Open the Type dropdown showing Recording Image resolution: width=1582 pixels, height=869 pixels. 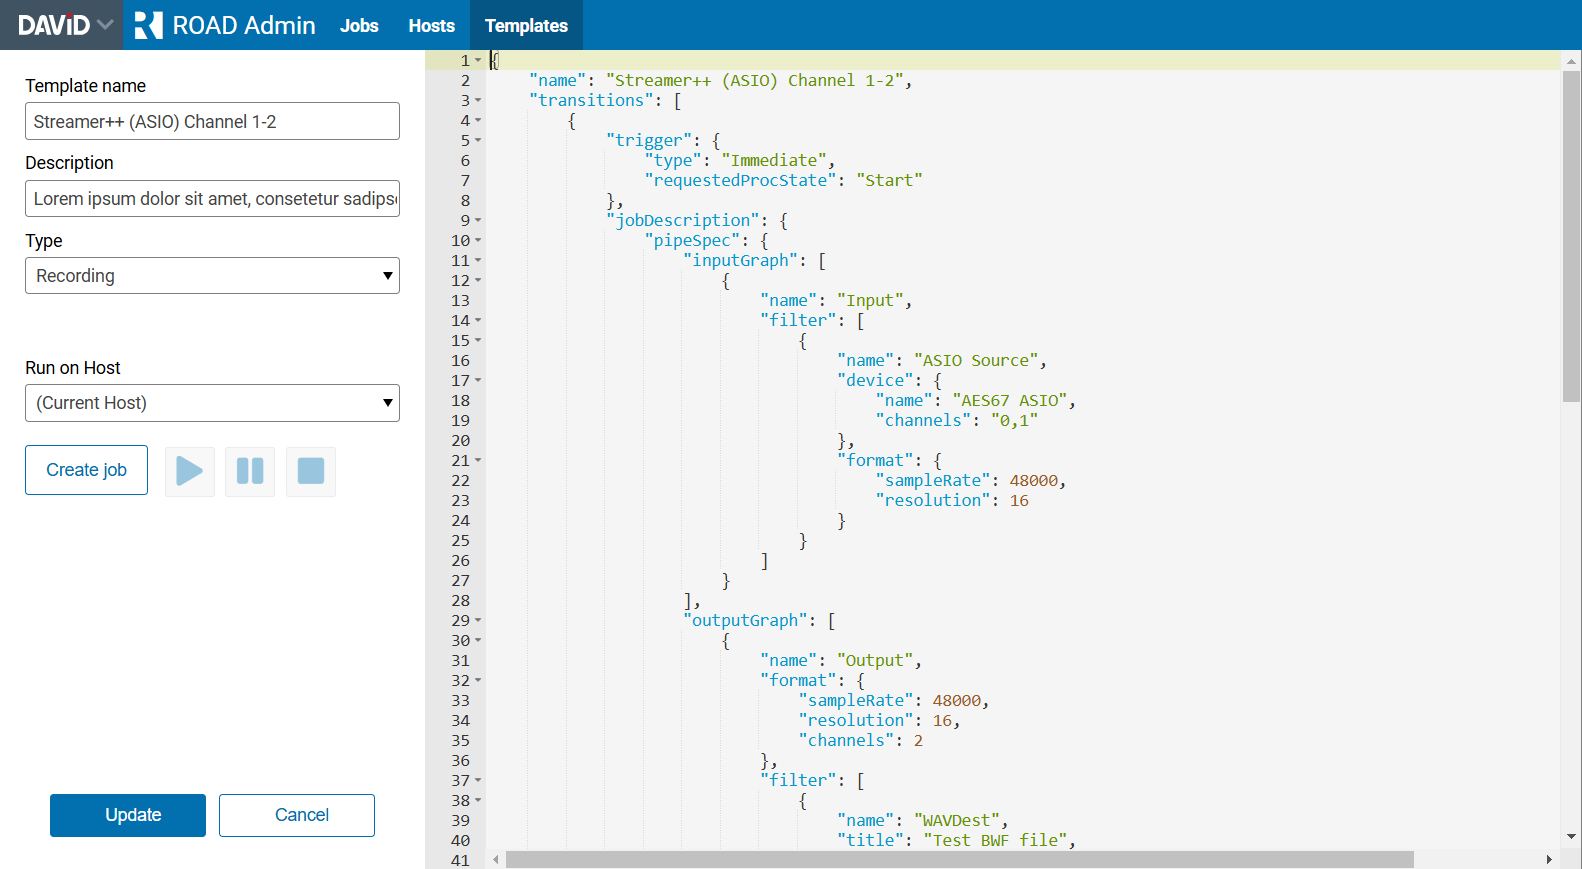point(212,276)
